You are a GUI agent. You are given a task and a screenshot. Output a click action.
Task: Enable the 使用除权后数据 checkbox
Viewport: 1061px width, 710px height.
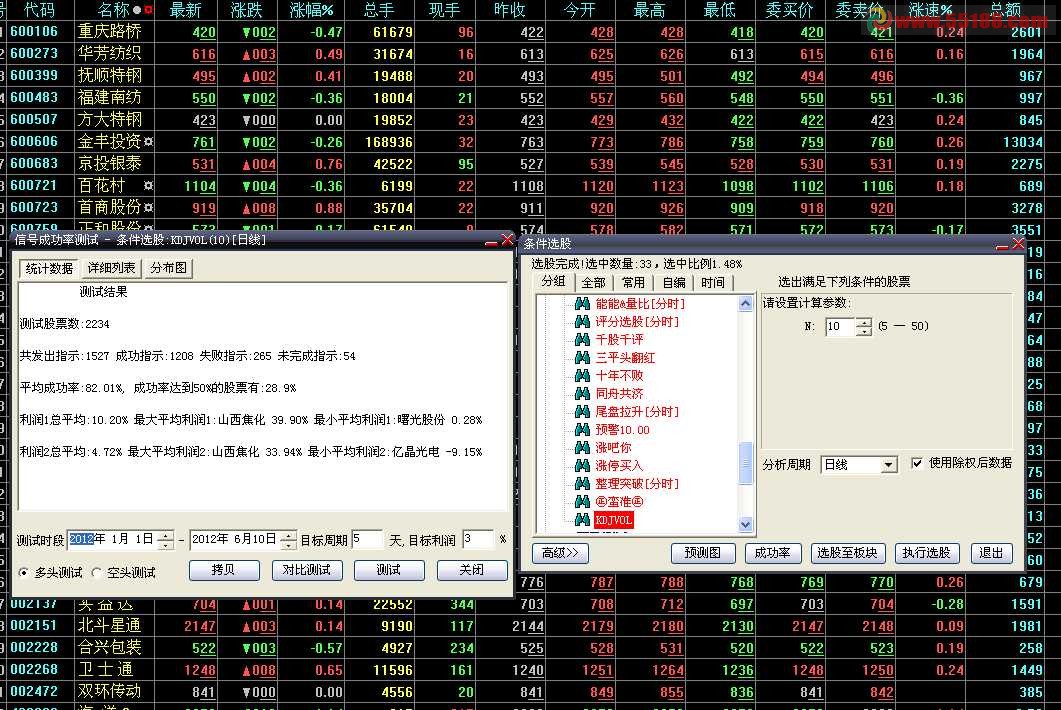click(x=916, y=463)
